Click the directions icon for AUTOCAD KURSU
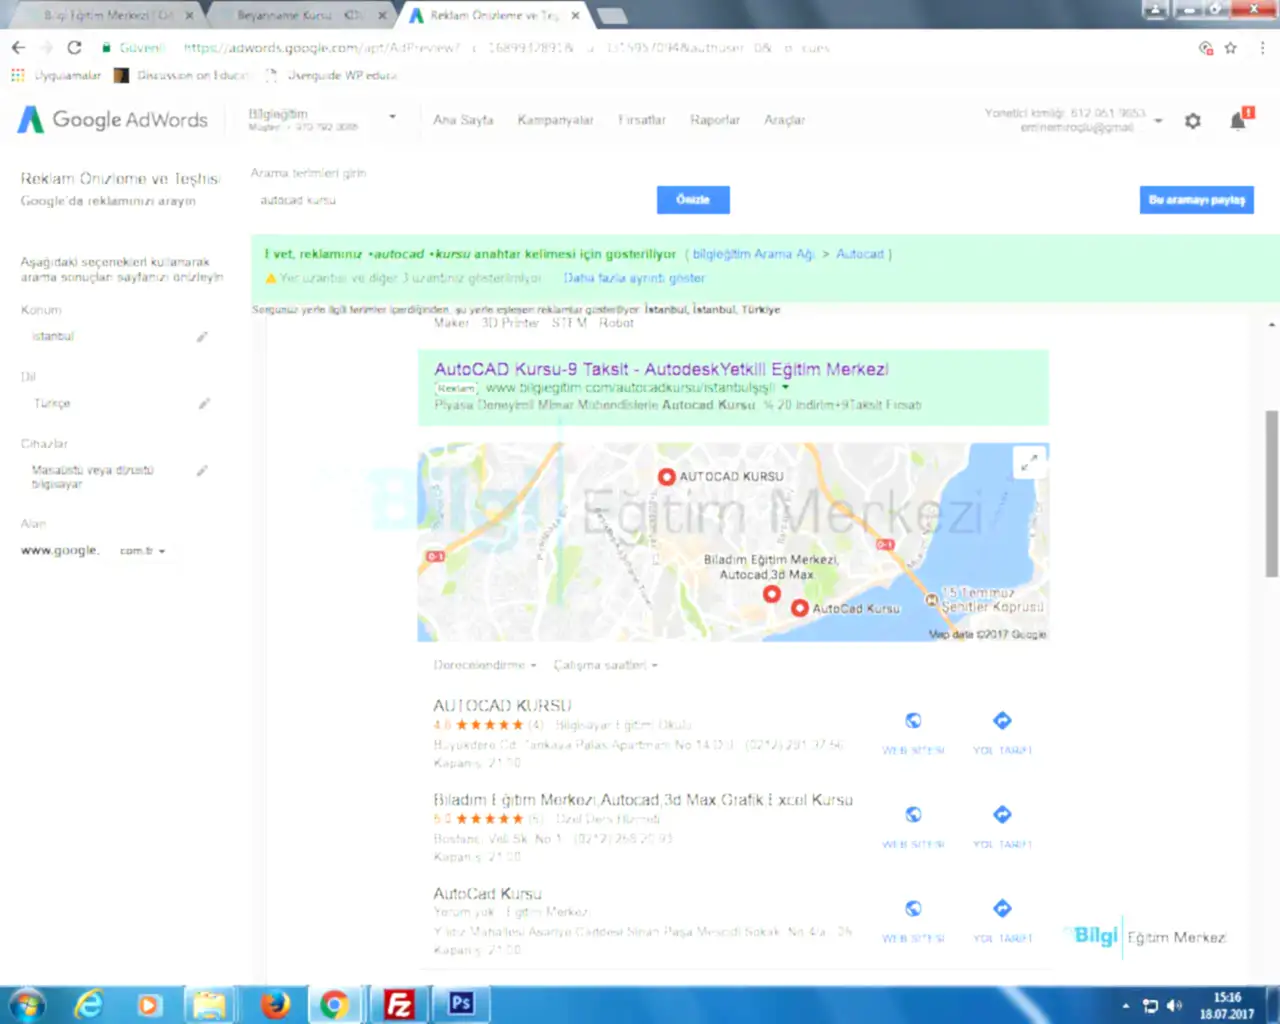The image size is (1280, 1024). pyautogui.click(x=1002, y=721)
